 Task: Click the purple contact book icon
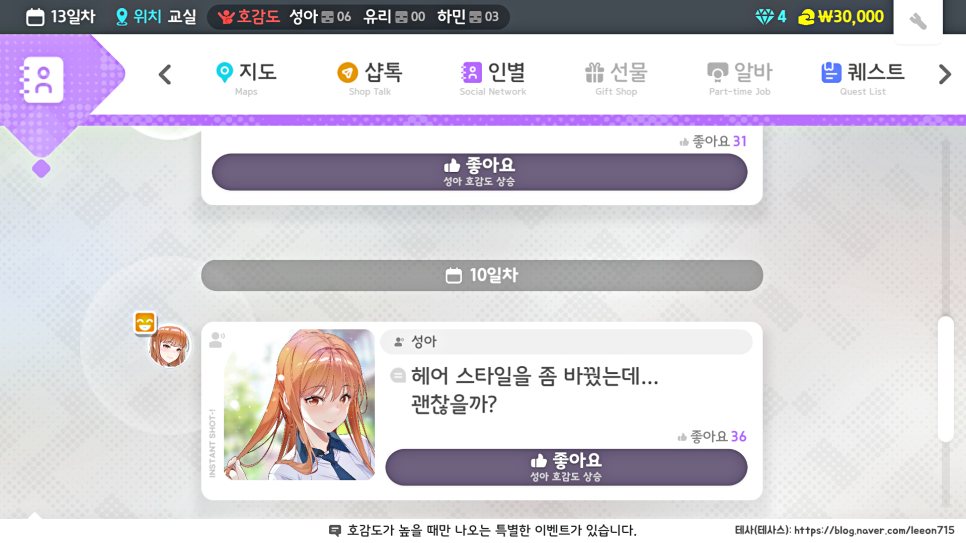pyautogui.click(x=42, y=80)
